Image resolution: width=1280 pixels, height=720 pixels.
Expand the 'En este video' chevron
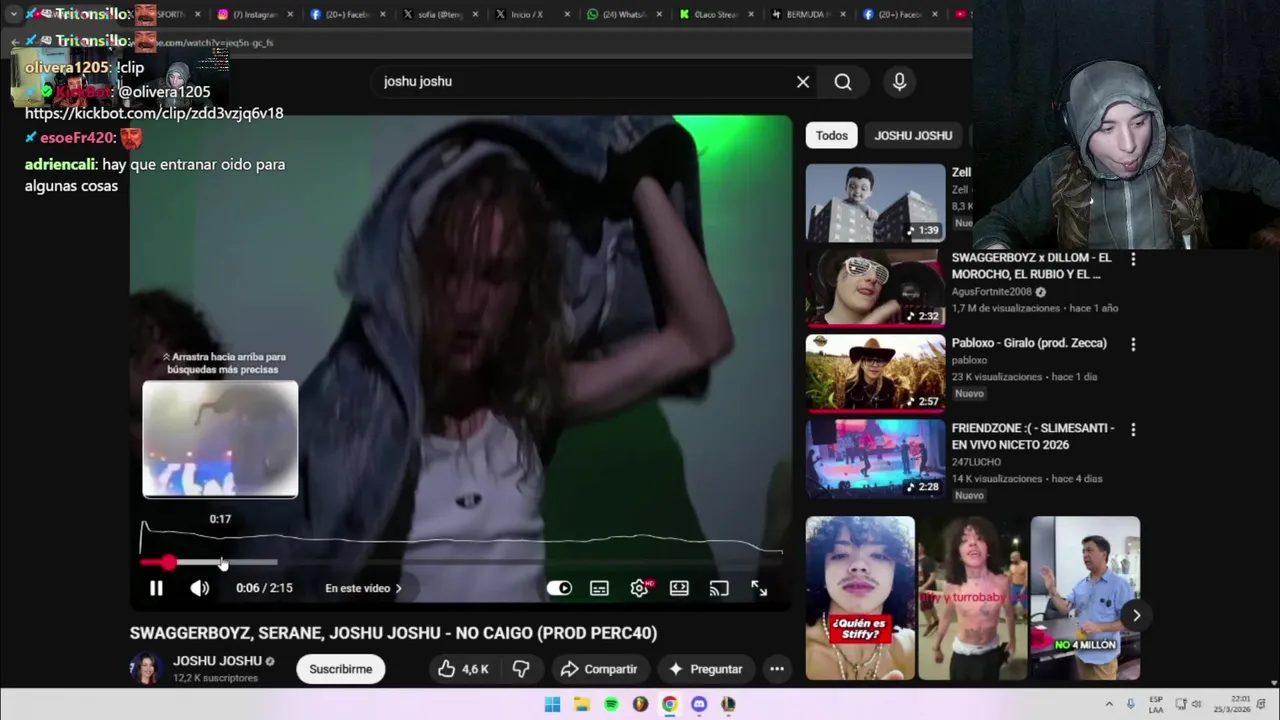tap(398, 588)
